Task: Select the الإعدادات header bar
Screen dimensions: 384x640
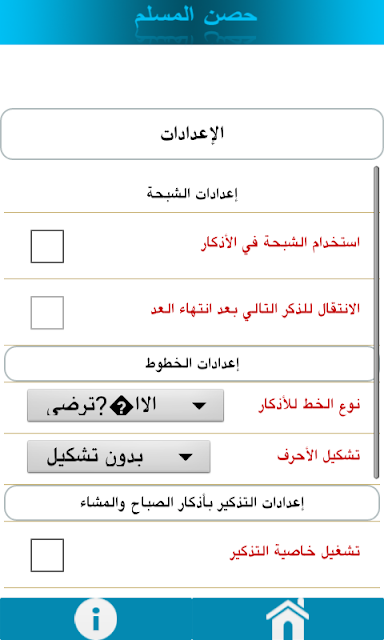Action: pos(192,134)
